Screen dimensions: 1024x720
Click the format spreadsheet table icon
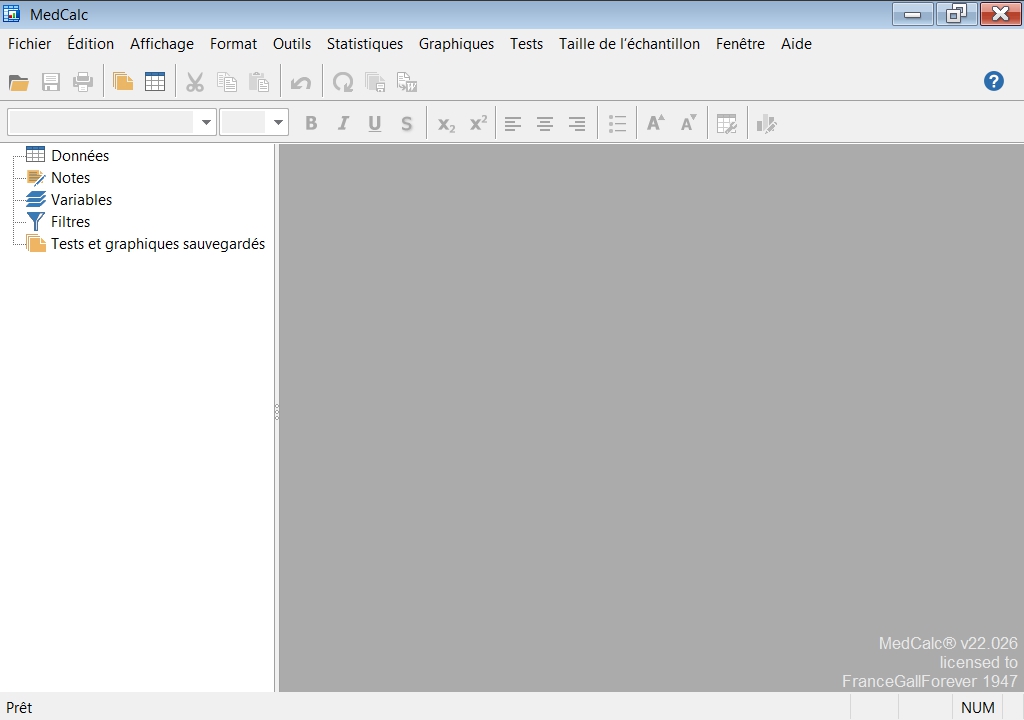(726, 123)
